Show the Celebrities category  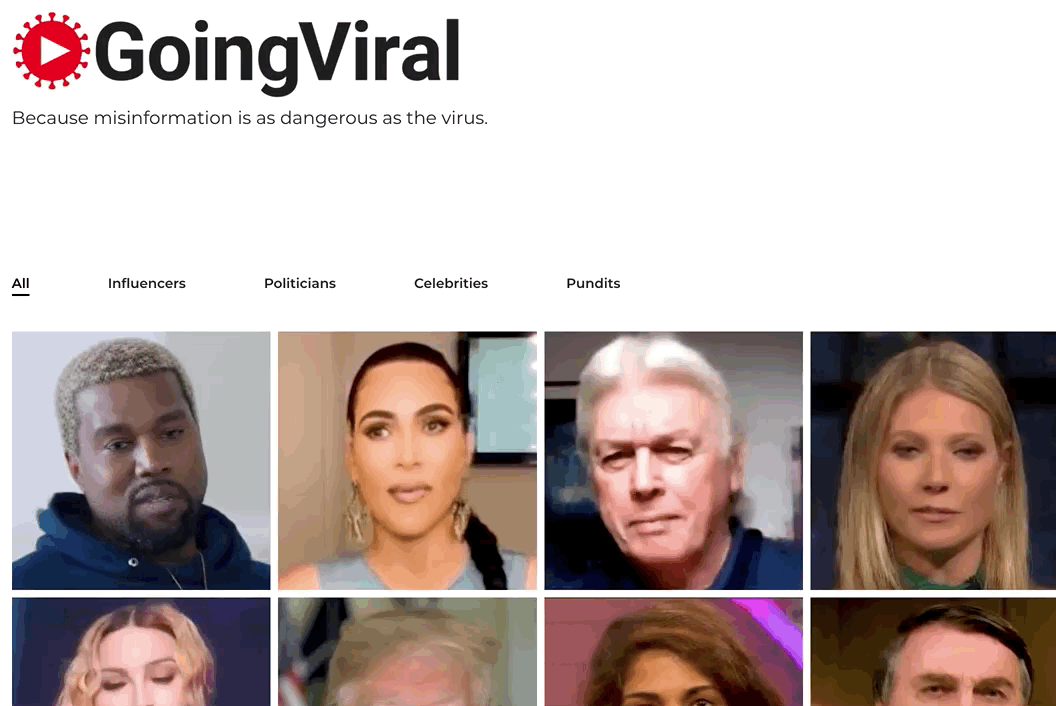click(451, 283)
